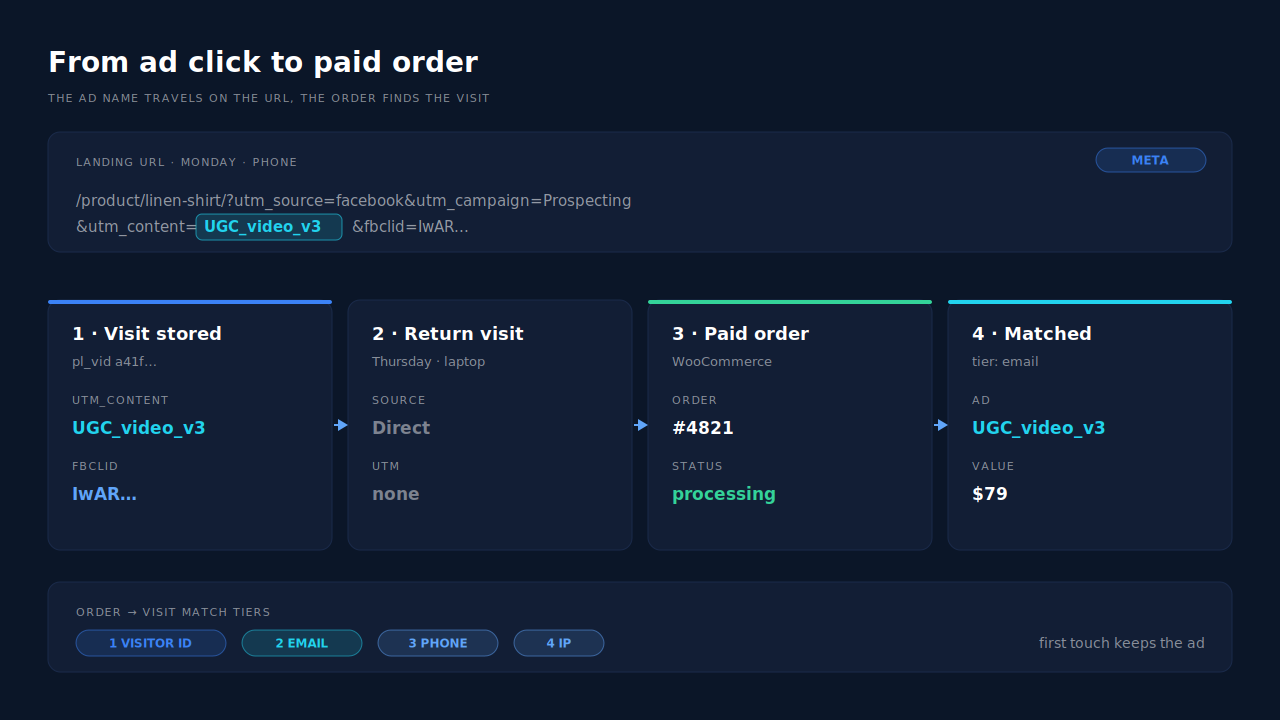Screen dimensions: 1280x720
Task: Select the 1 VISITOR ID tier pill
Action: 151,643
